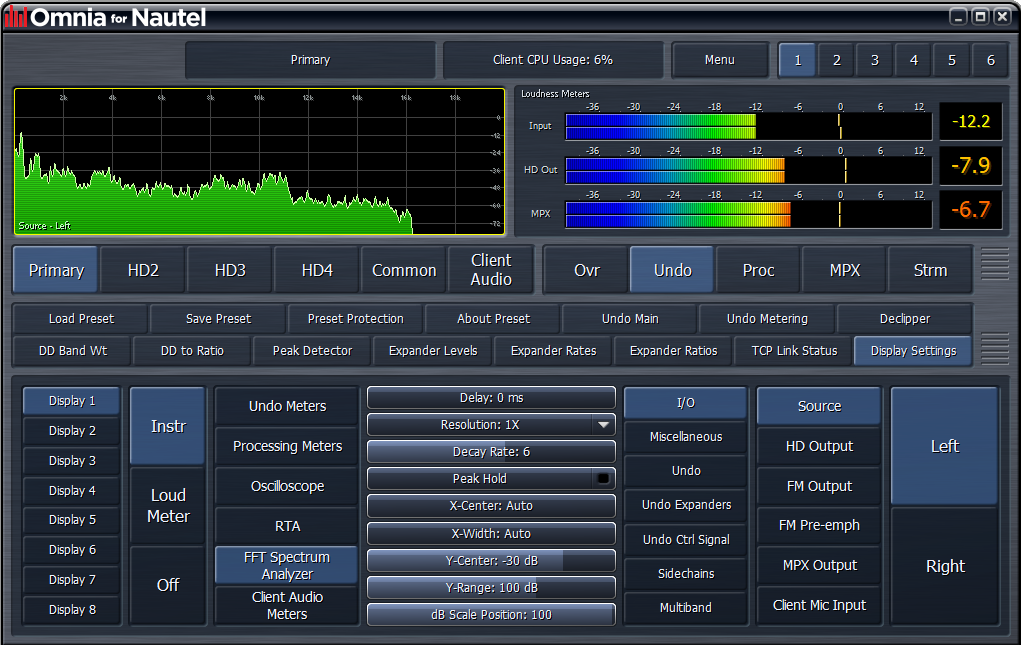The image size is (1021, 645).
Task: Select MPX Output as source
Action: [x=819, y=565]
